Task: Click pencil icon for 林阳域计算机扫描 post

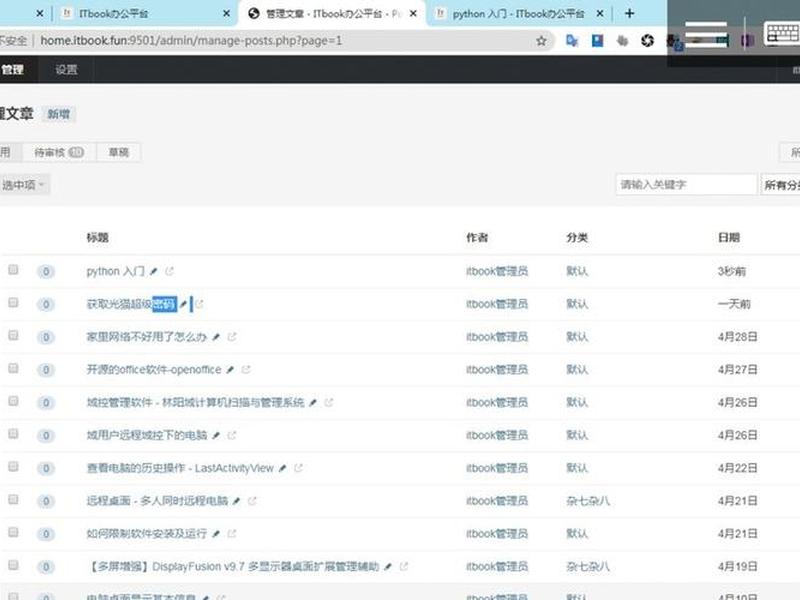Action: (x=313, y=403)
